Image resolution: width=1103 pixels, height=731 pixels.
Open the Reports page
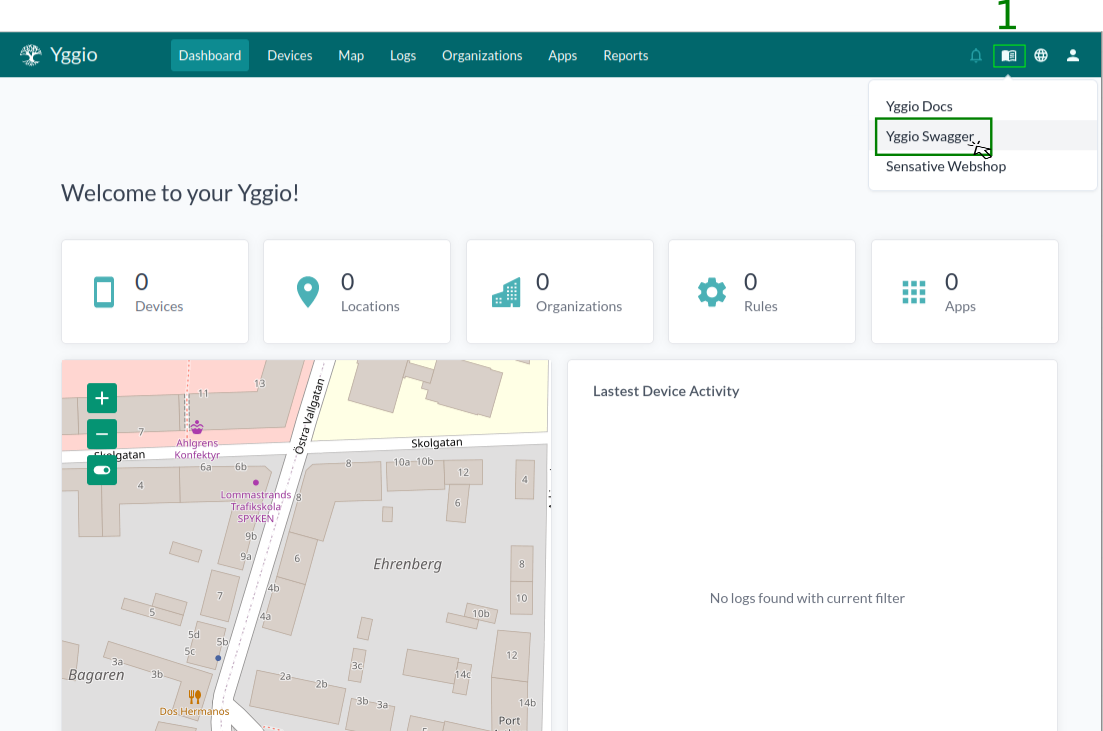[625, 56]
